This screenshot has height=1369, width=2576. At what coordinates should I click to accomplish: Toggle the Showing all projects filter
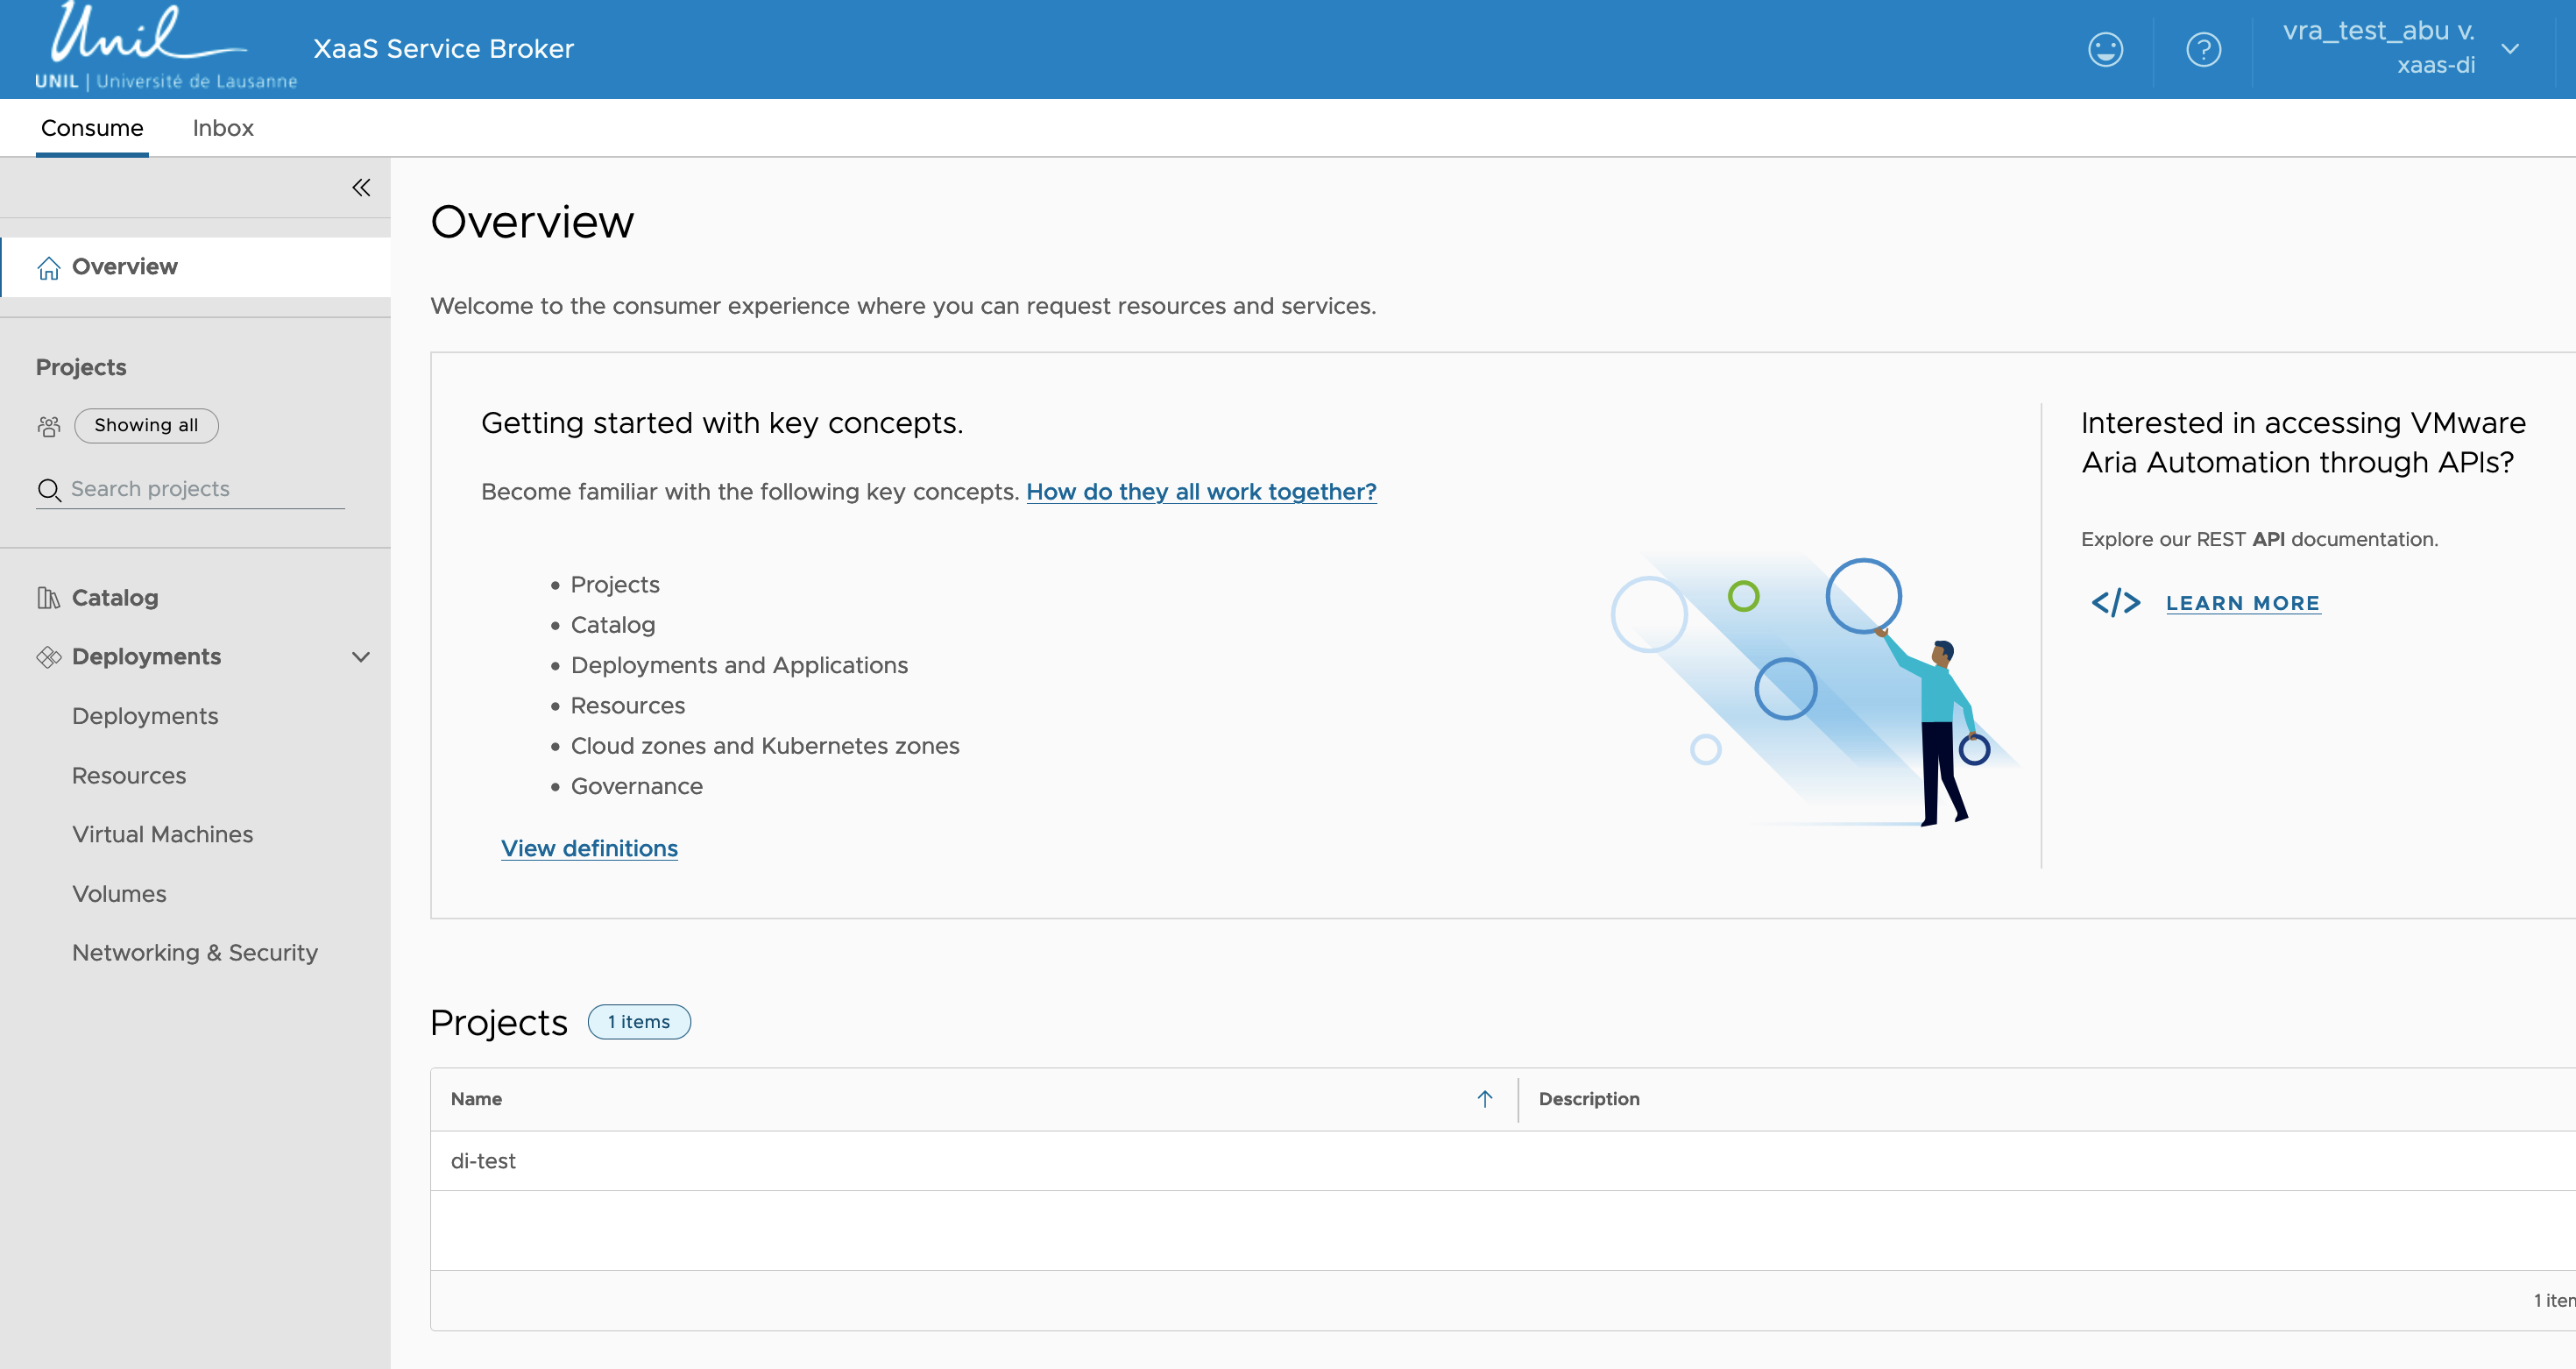tap(146, 426)
